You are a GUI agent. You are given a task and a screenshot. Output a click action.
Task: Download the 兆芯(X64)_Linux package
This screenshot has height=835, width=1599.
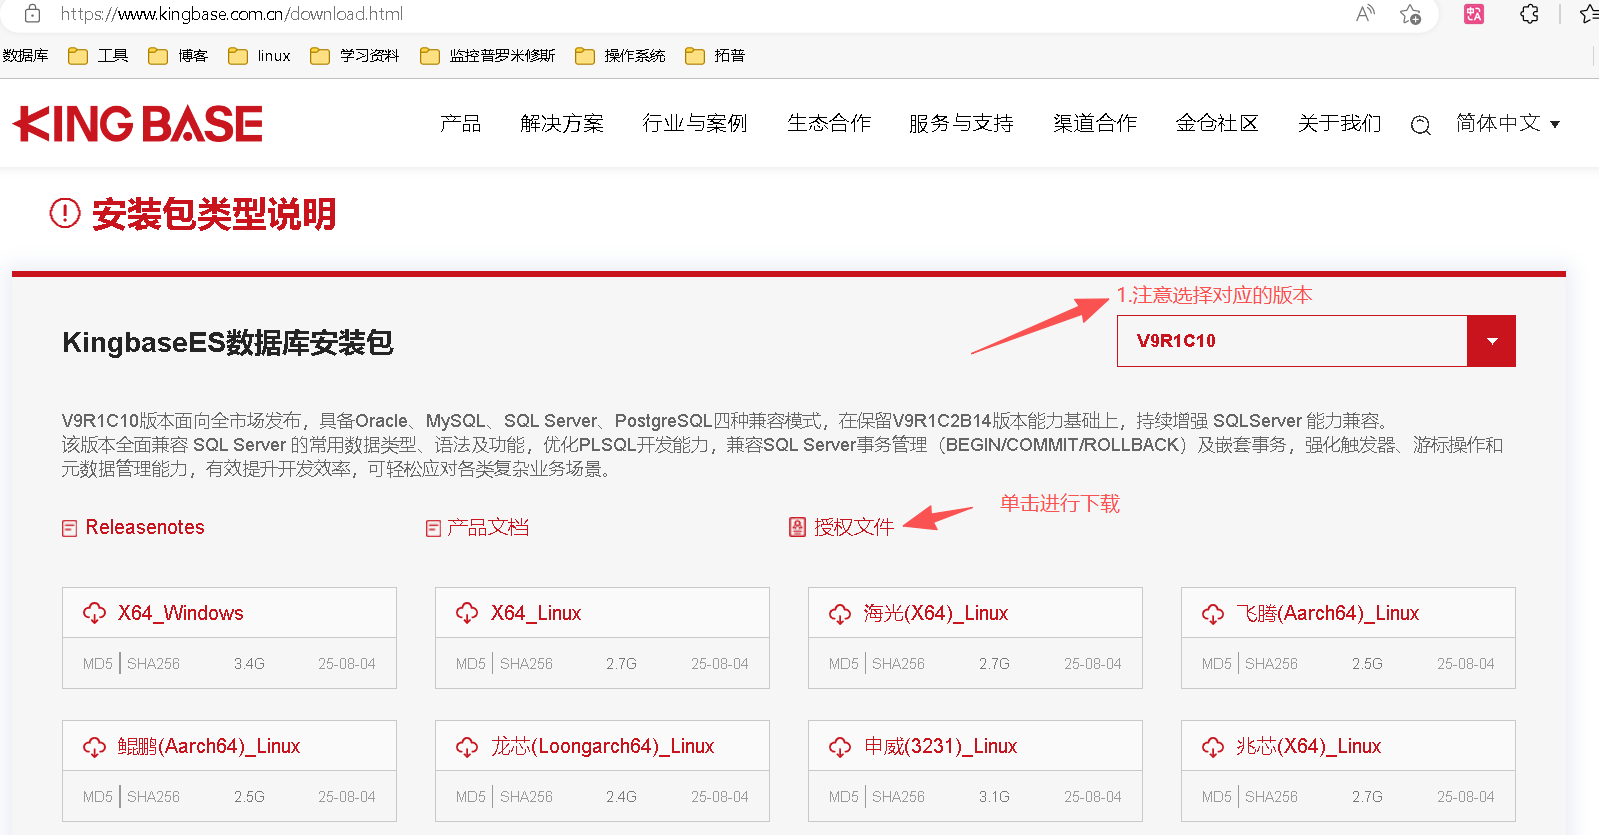pos(1309,746)
